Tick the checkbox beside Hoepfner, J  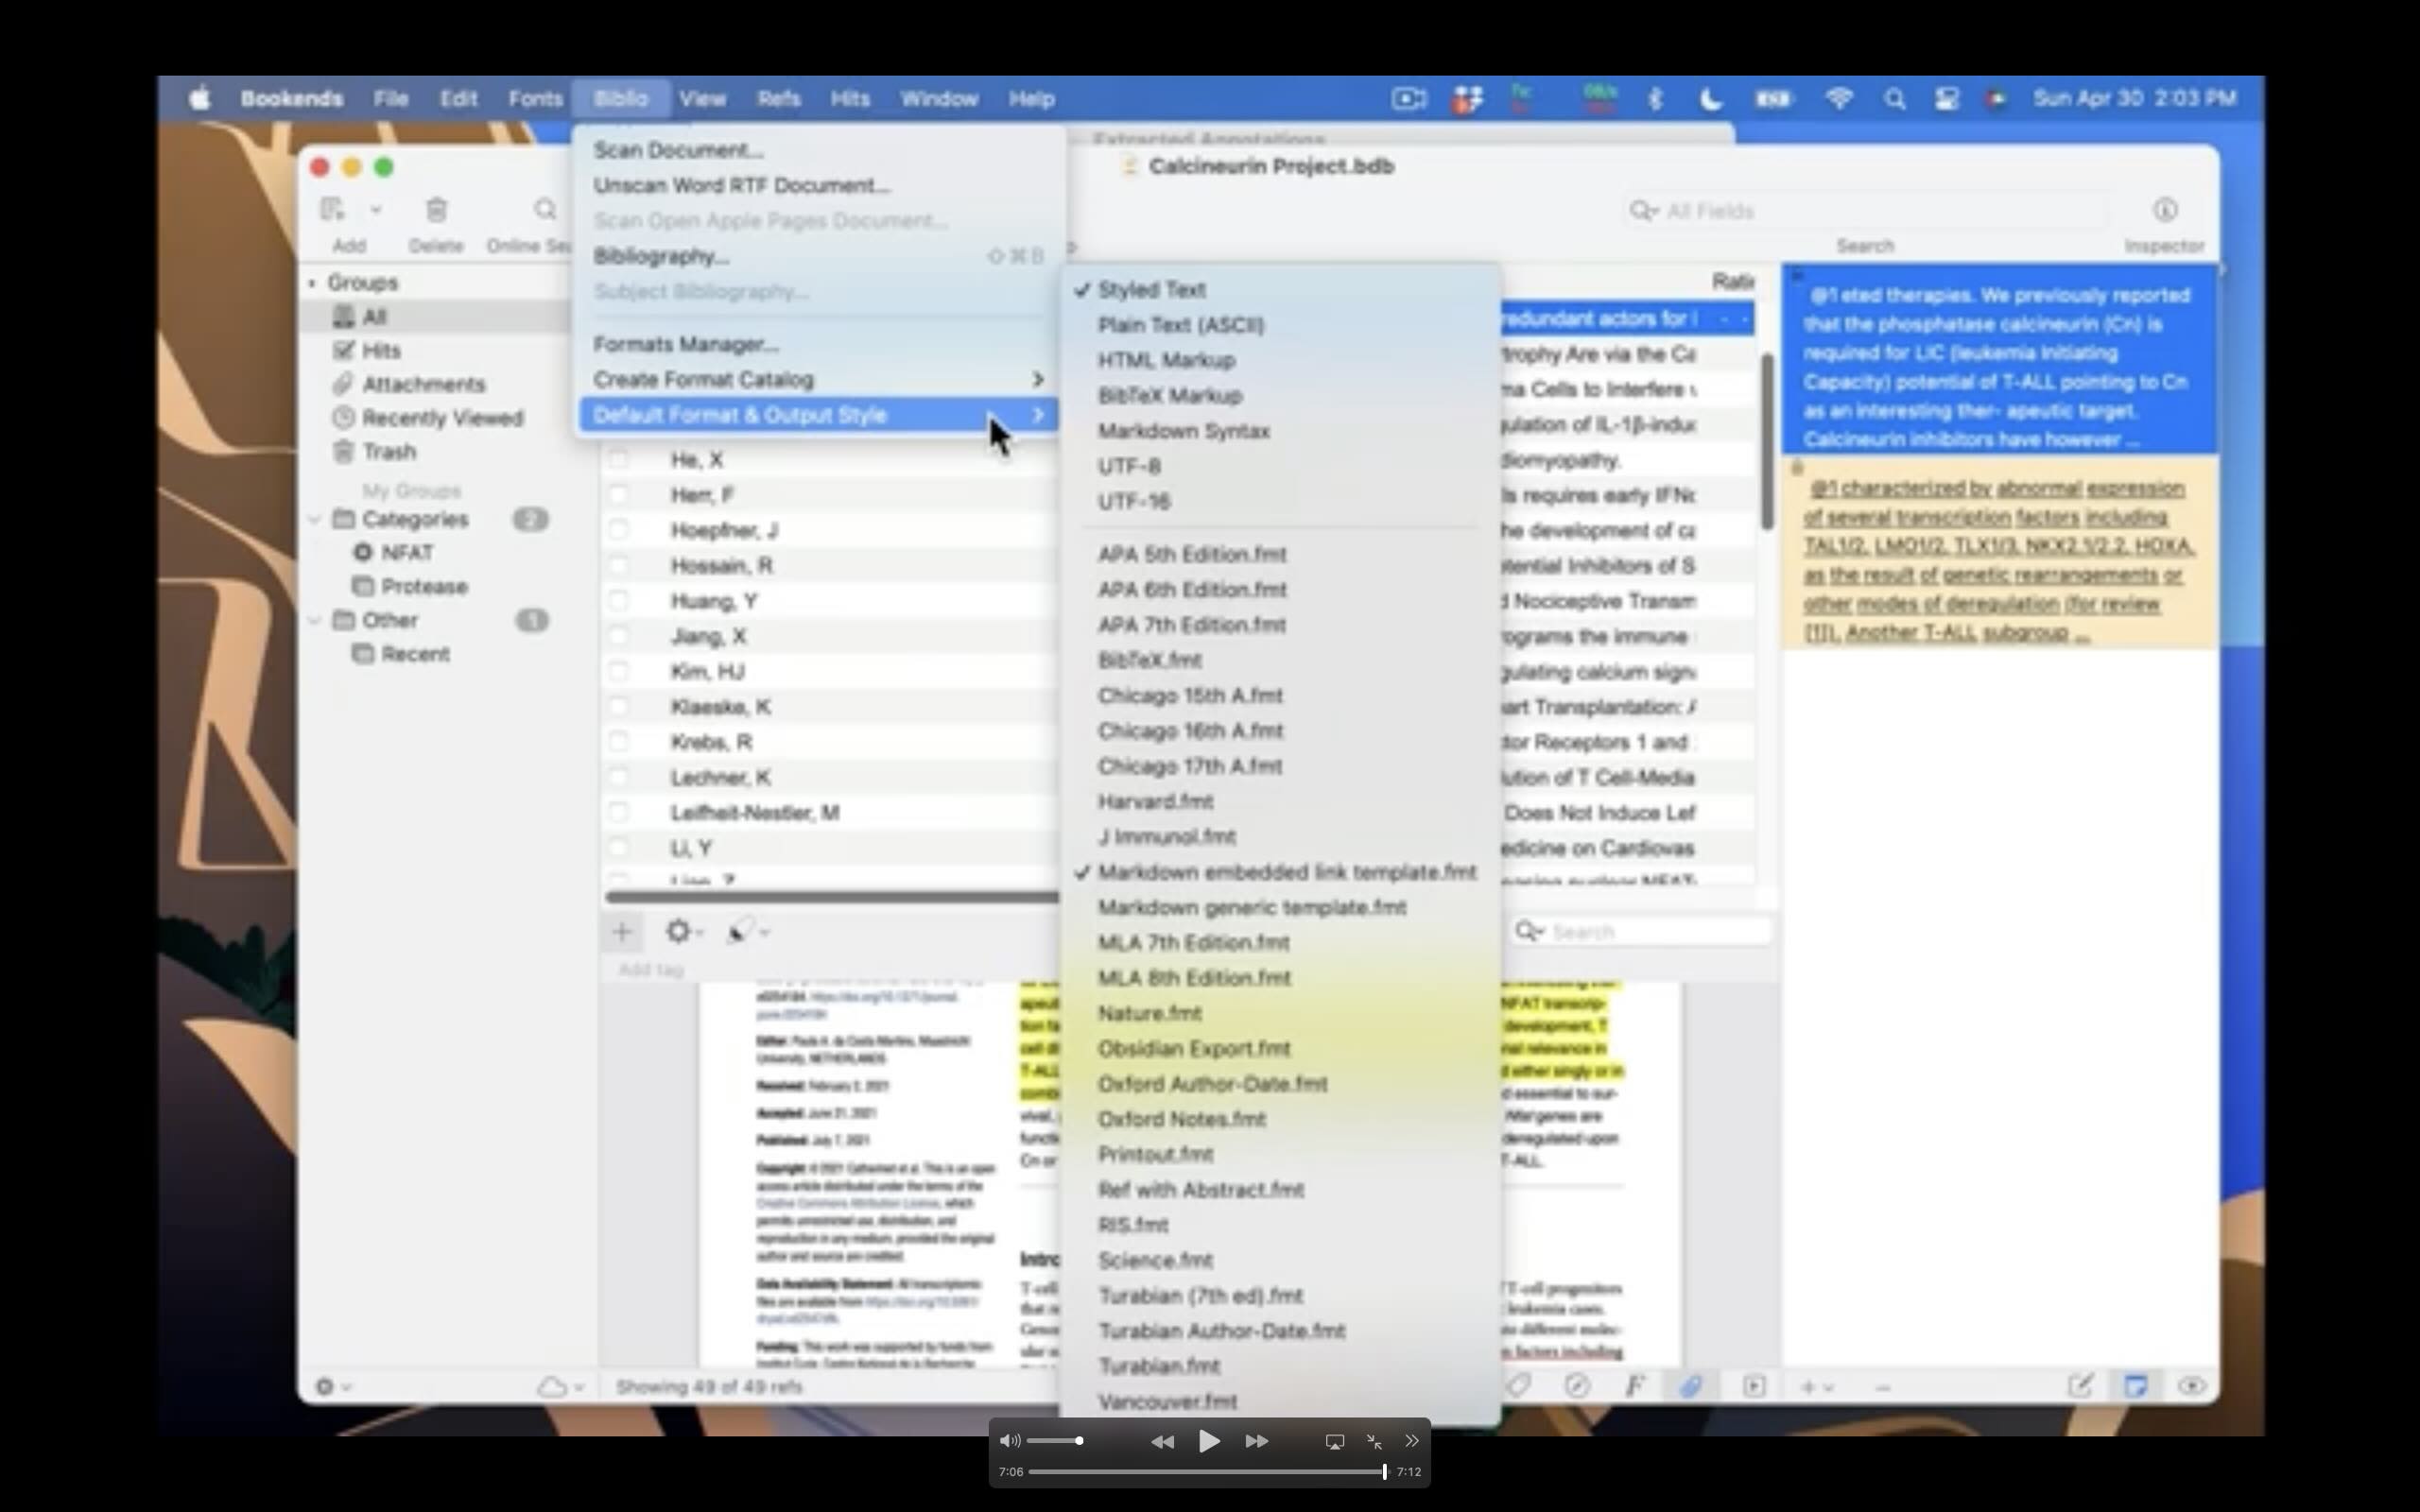(619, 530)
